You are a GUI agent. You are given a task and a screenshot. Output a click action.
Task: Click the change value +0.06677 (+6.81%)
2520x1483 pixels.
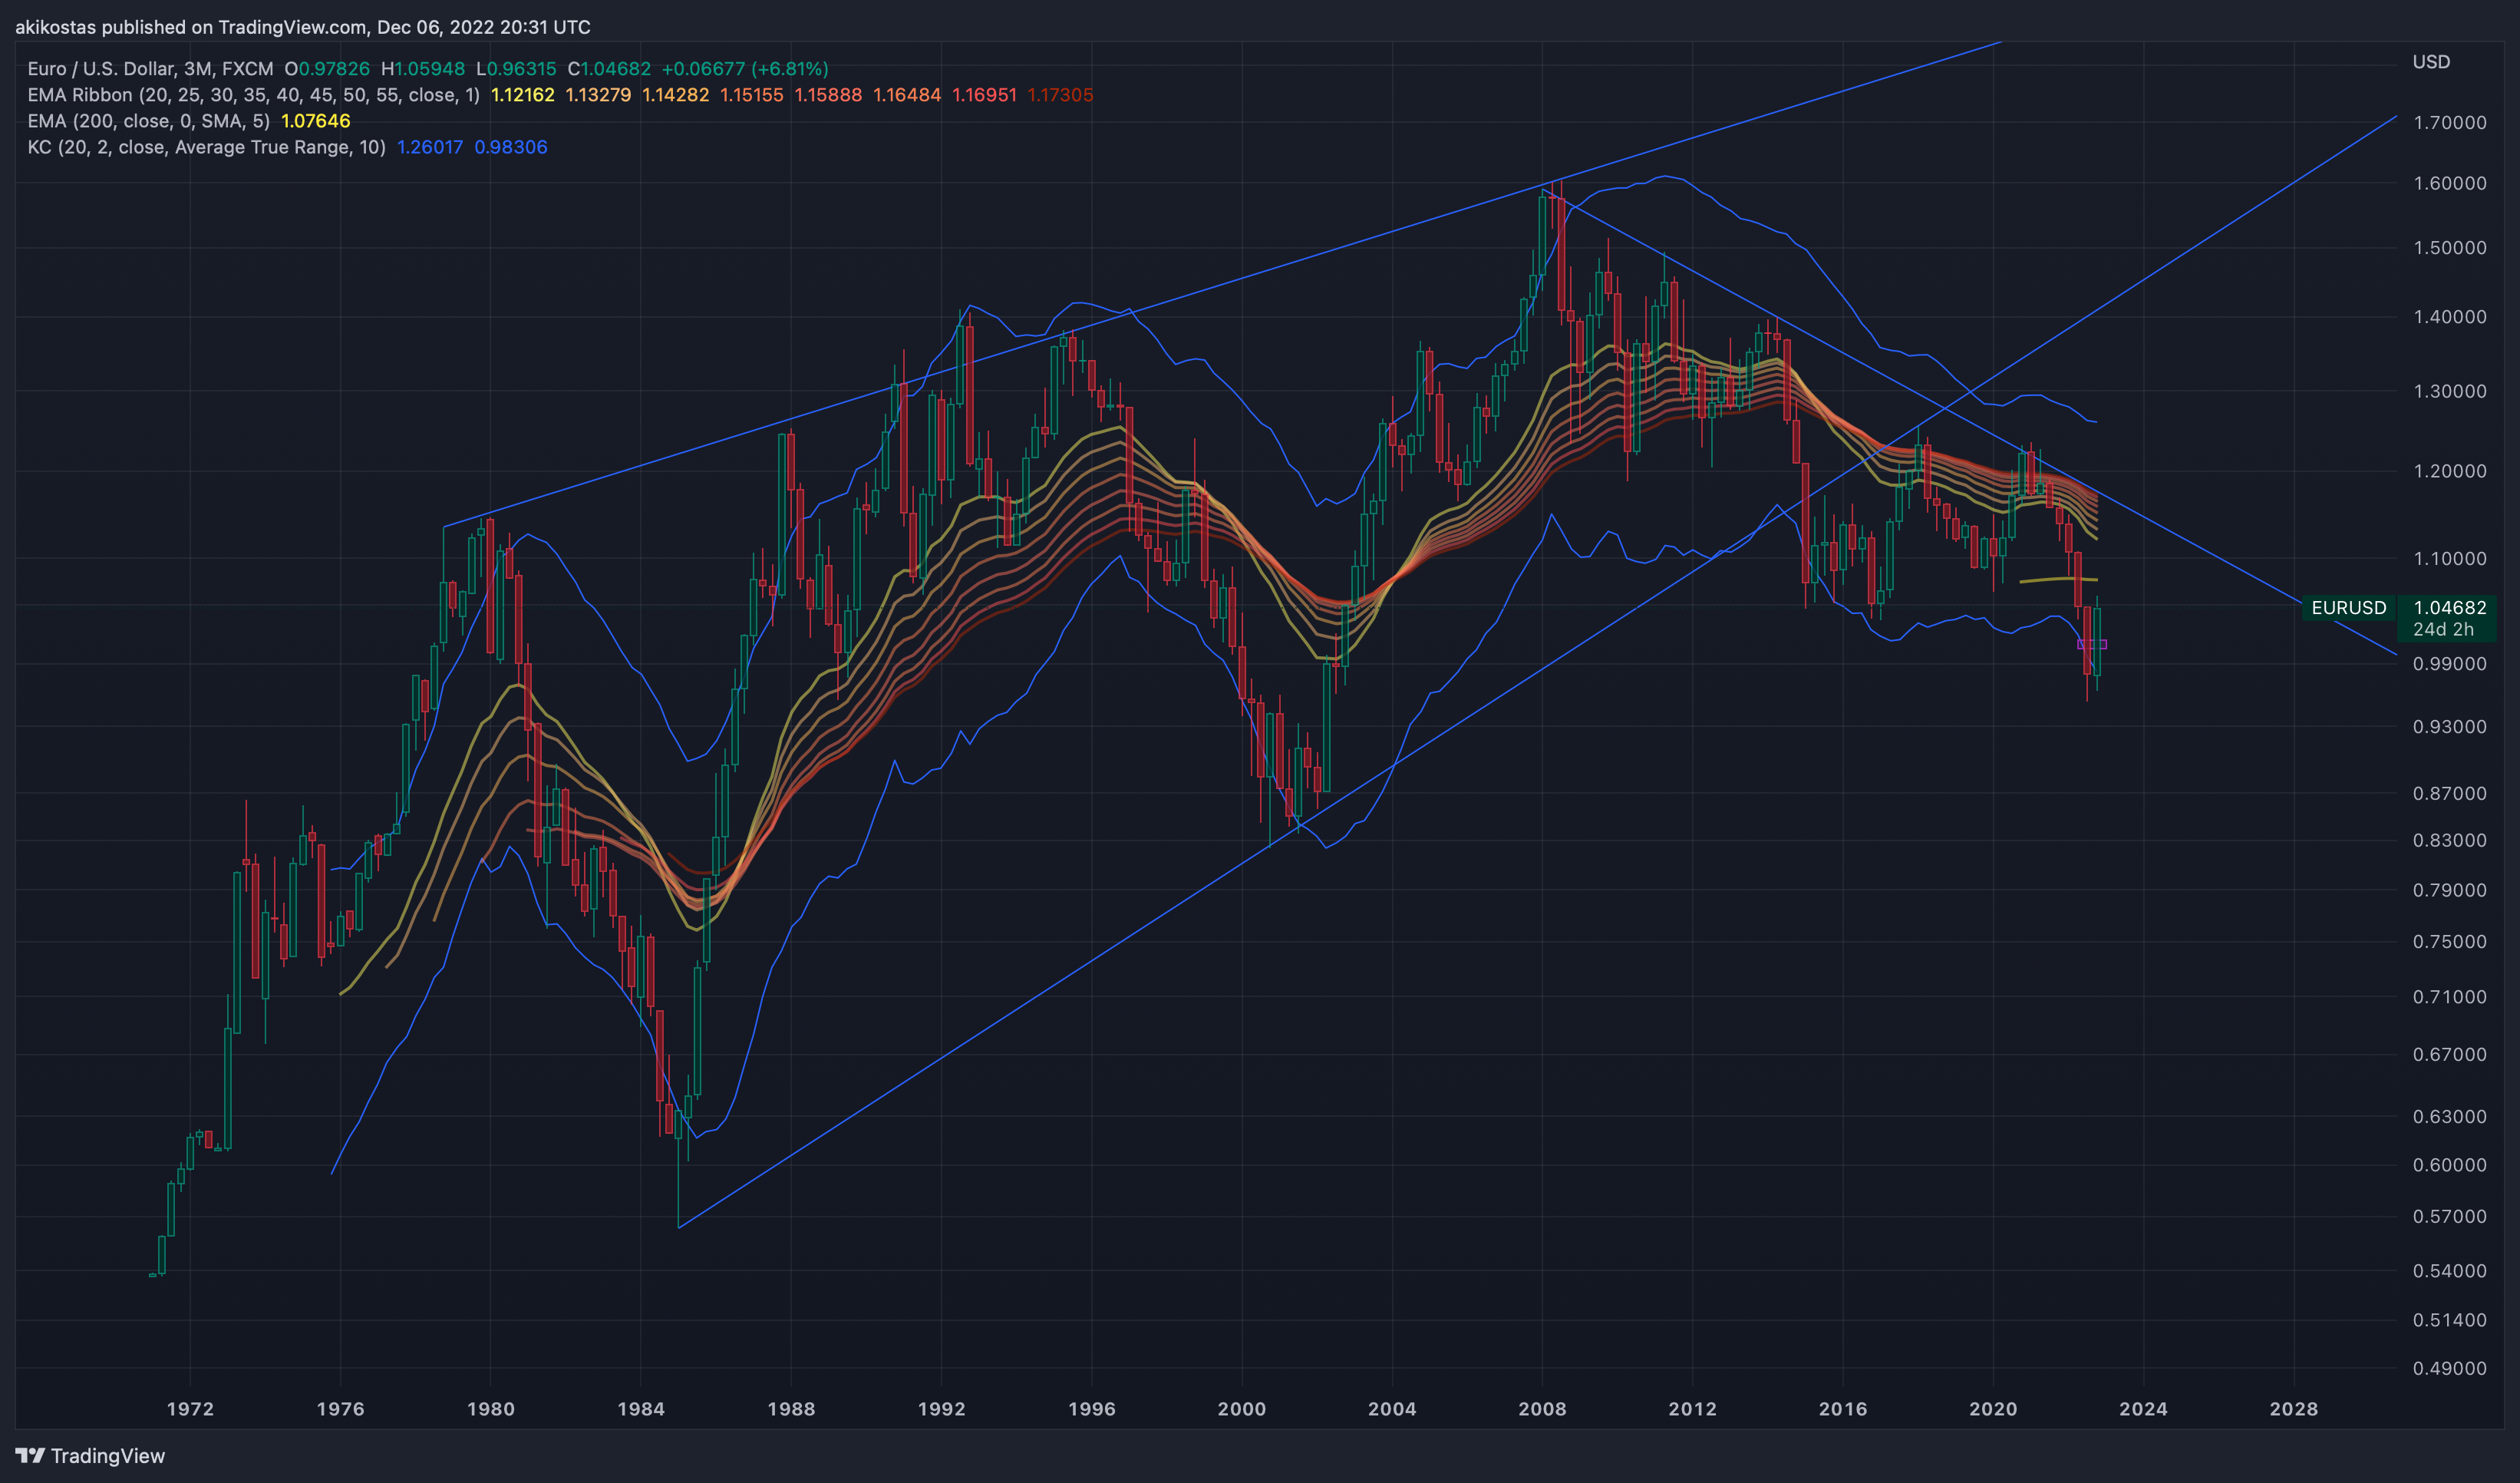745,69
